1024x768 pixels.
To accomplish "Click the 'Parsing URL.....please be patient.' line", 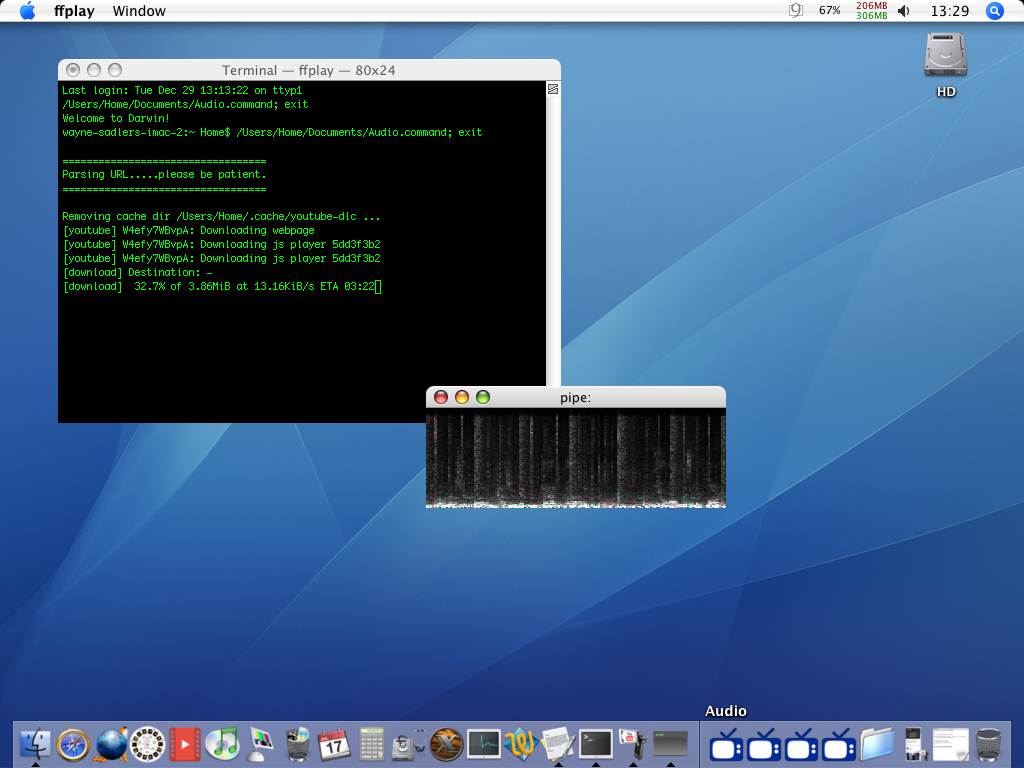I will coord(164,174).
